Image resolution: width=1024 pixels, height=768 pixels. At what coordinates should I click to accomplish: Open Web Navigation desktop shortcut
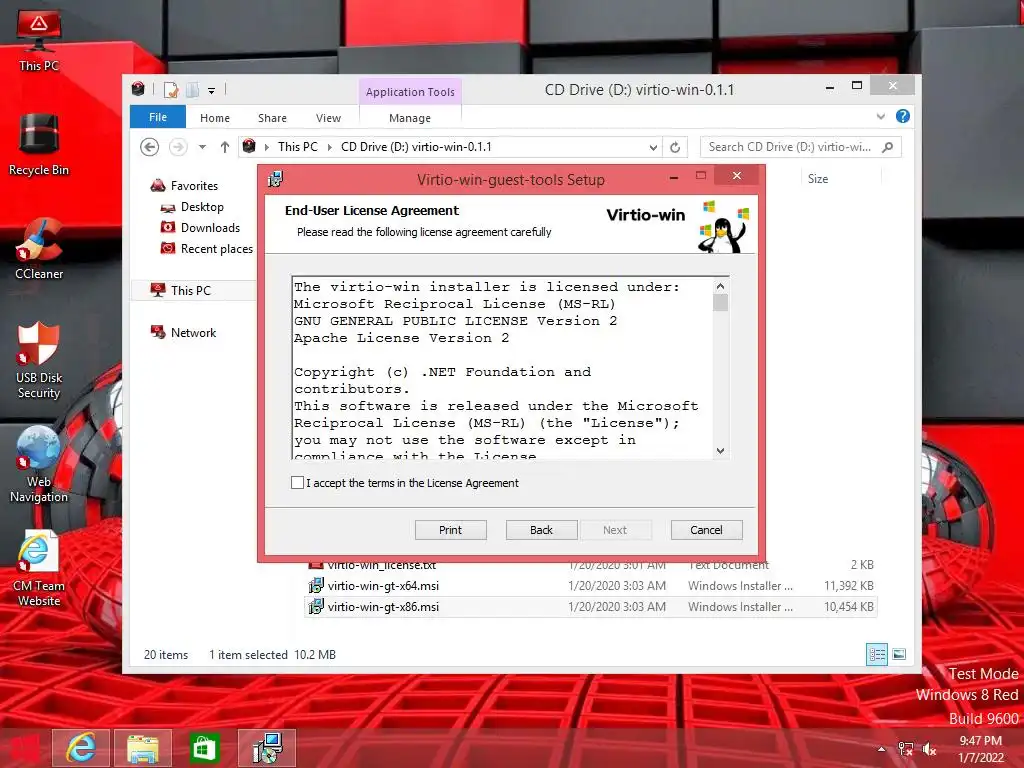[x=39, y=465]
